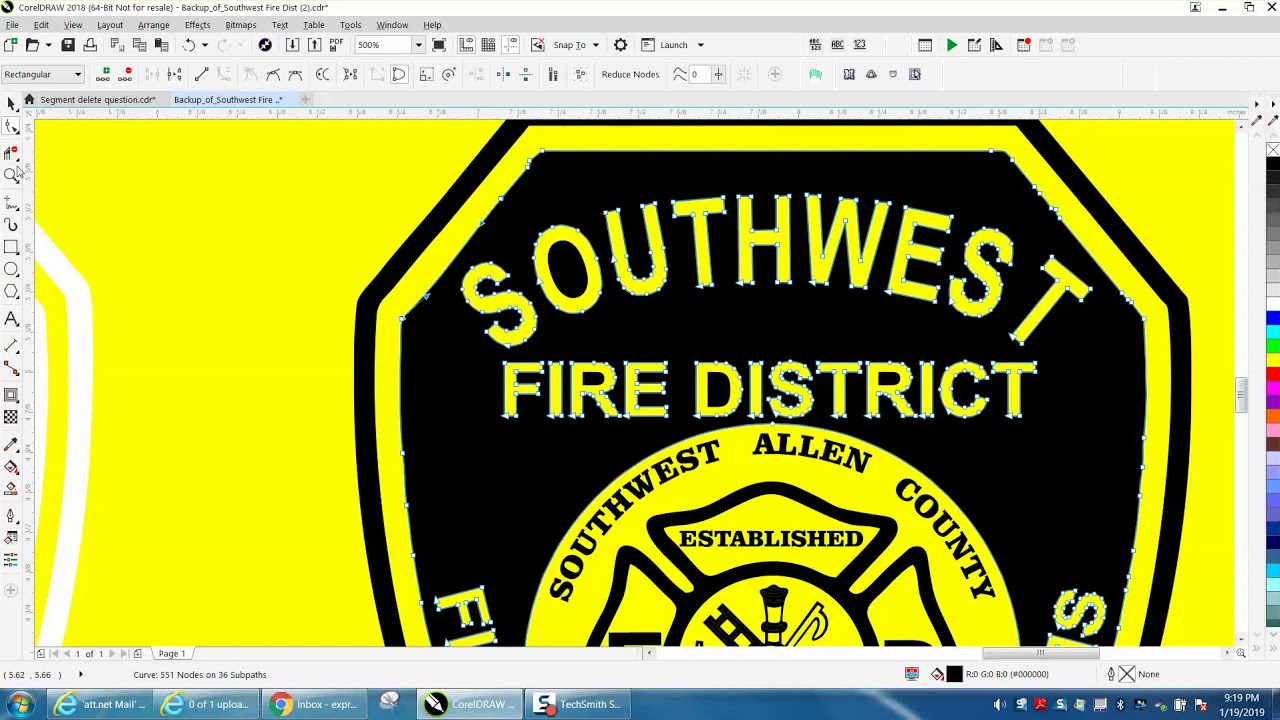This screenshot has width=1280, height=720.
Task: Open TechSmith in the taskbar
Action: coord(578,704)
